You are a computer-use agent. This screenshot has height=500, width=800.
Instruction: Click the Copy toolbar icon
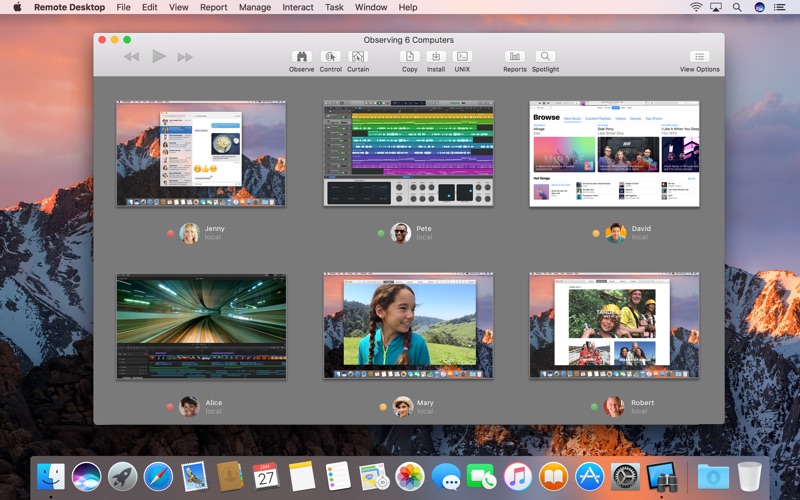pyautogui.click(x=409, y=57)
